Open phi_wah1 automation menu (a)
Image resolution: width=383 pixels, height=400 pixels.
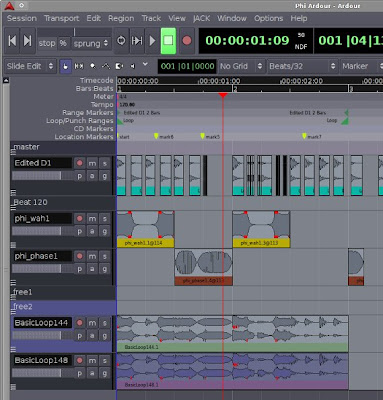(92, 231)
